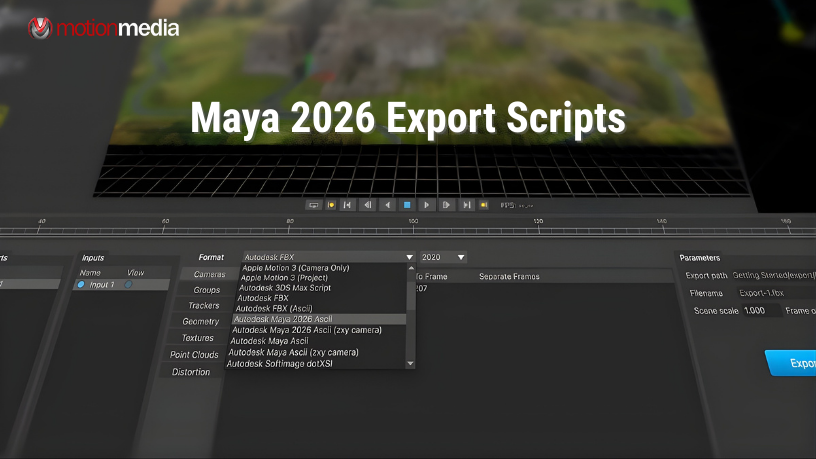Choose Autodesk 3DS Max Script format
The width and height of the screenshot is (816, 459).
point(285,288)
